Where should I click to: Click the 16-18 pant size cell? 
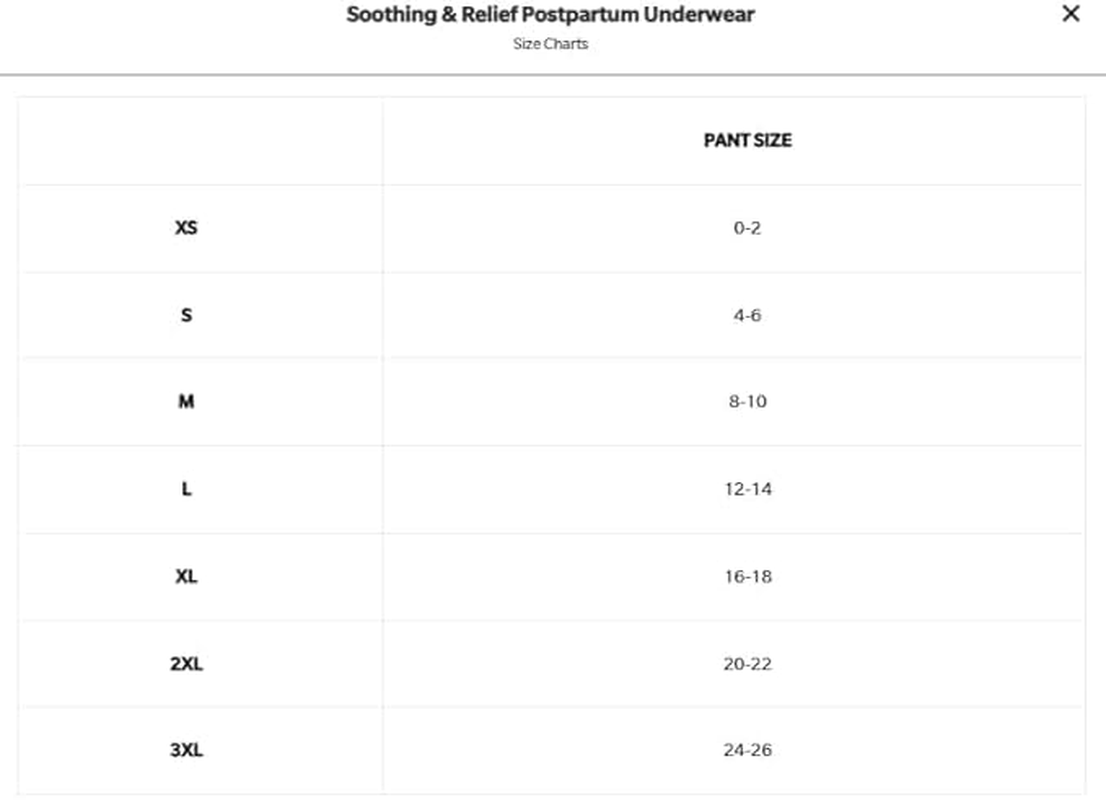(747, 577)
